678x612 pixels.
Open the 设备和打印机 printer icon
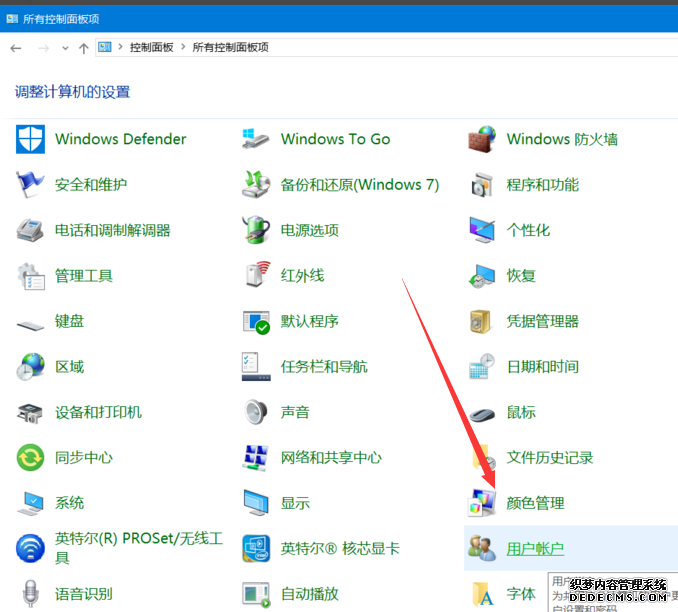click(29, 413)
